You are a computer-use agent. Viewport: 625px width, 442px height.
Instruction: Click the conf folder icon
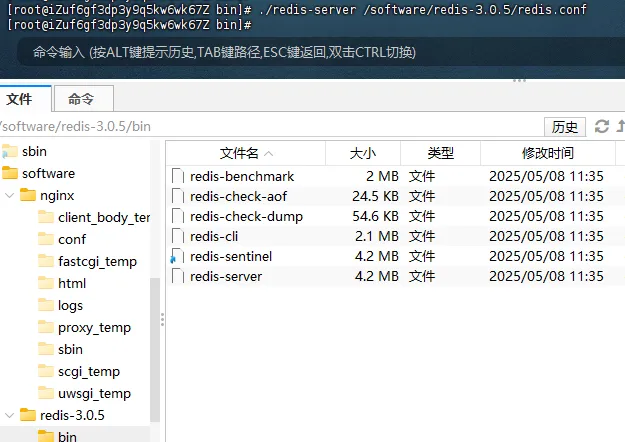pyautogui.click(x=46, y=239)
